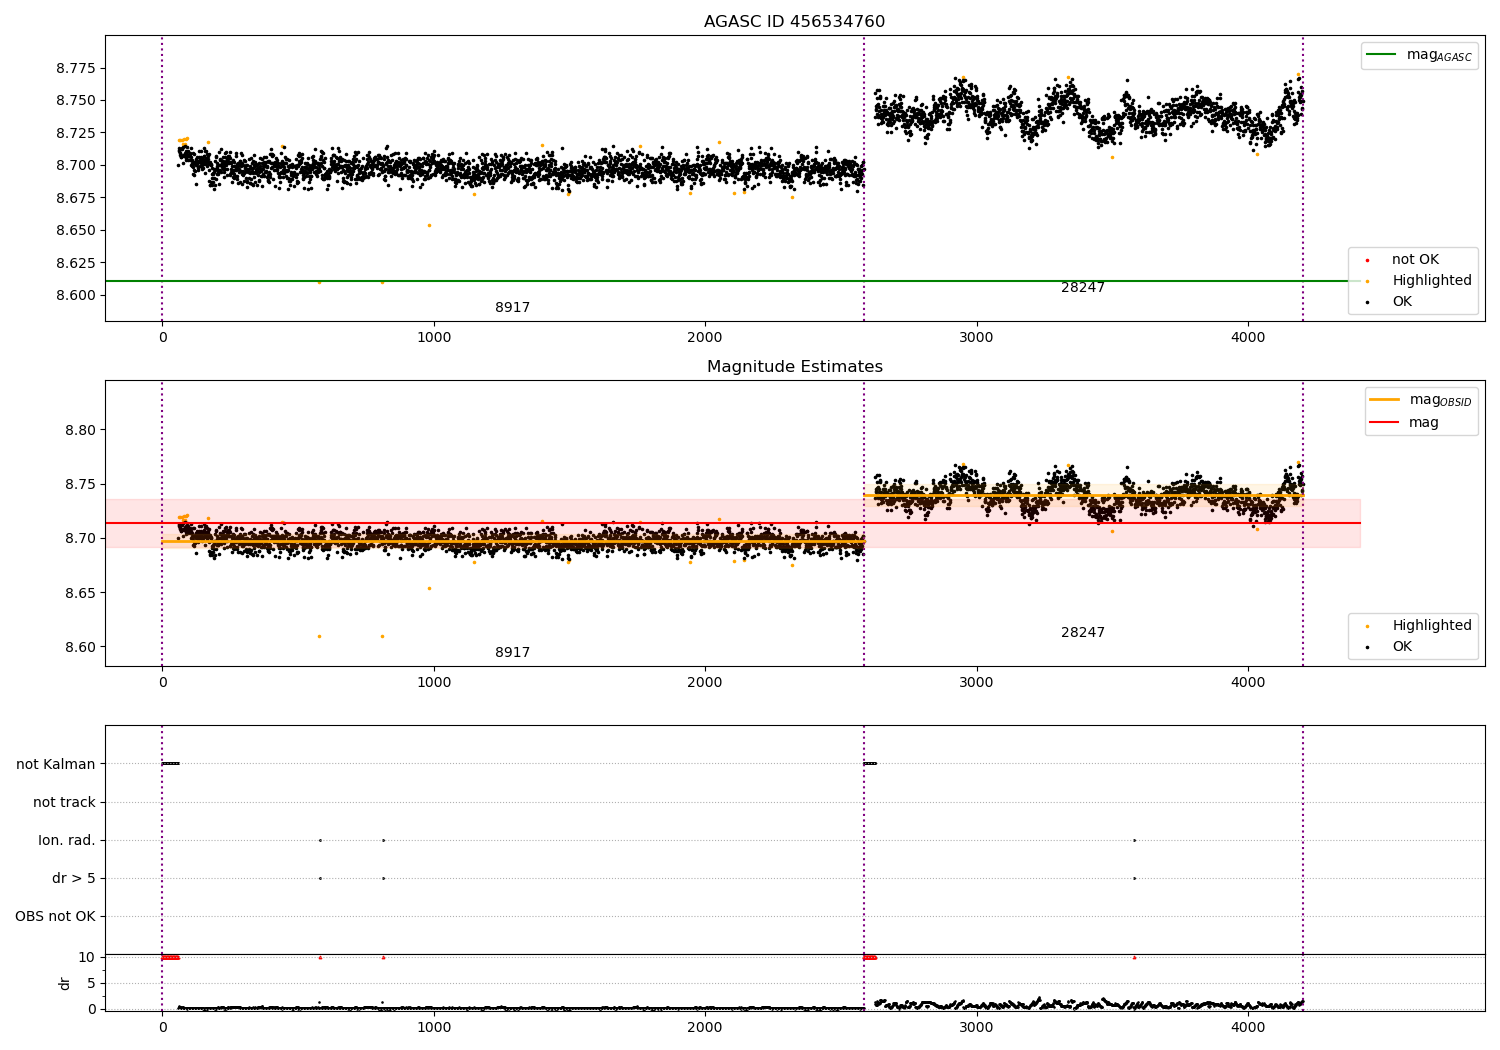The width and height of the screenshot is (1500, 1050).
Task: Click obsid label 8917 in Magnitude Estimates plot
Action: [512, 653]
